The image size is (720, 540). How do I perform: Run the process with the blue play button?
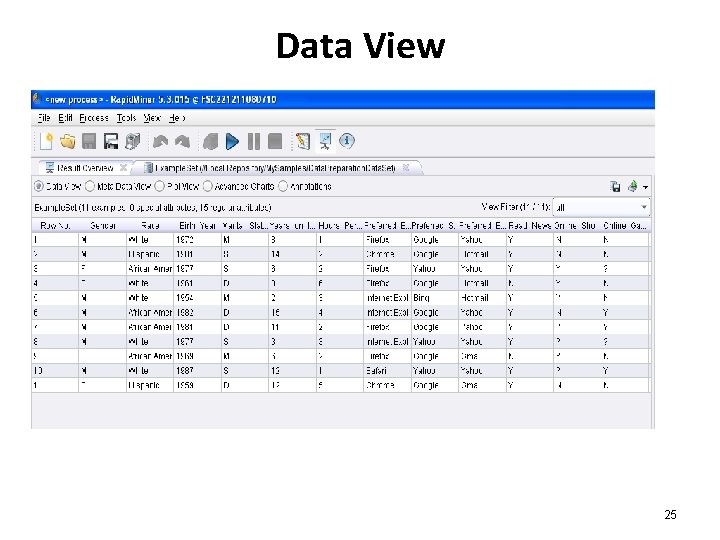[232, 141]
